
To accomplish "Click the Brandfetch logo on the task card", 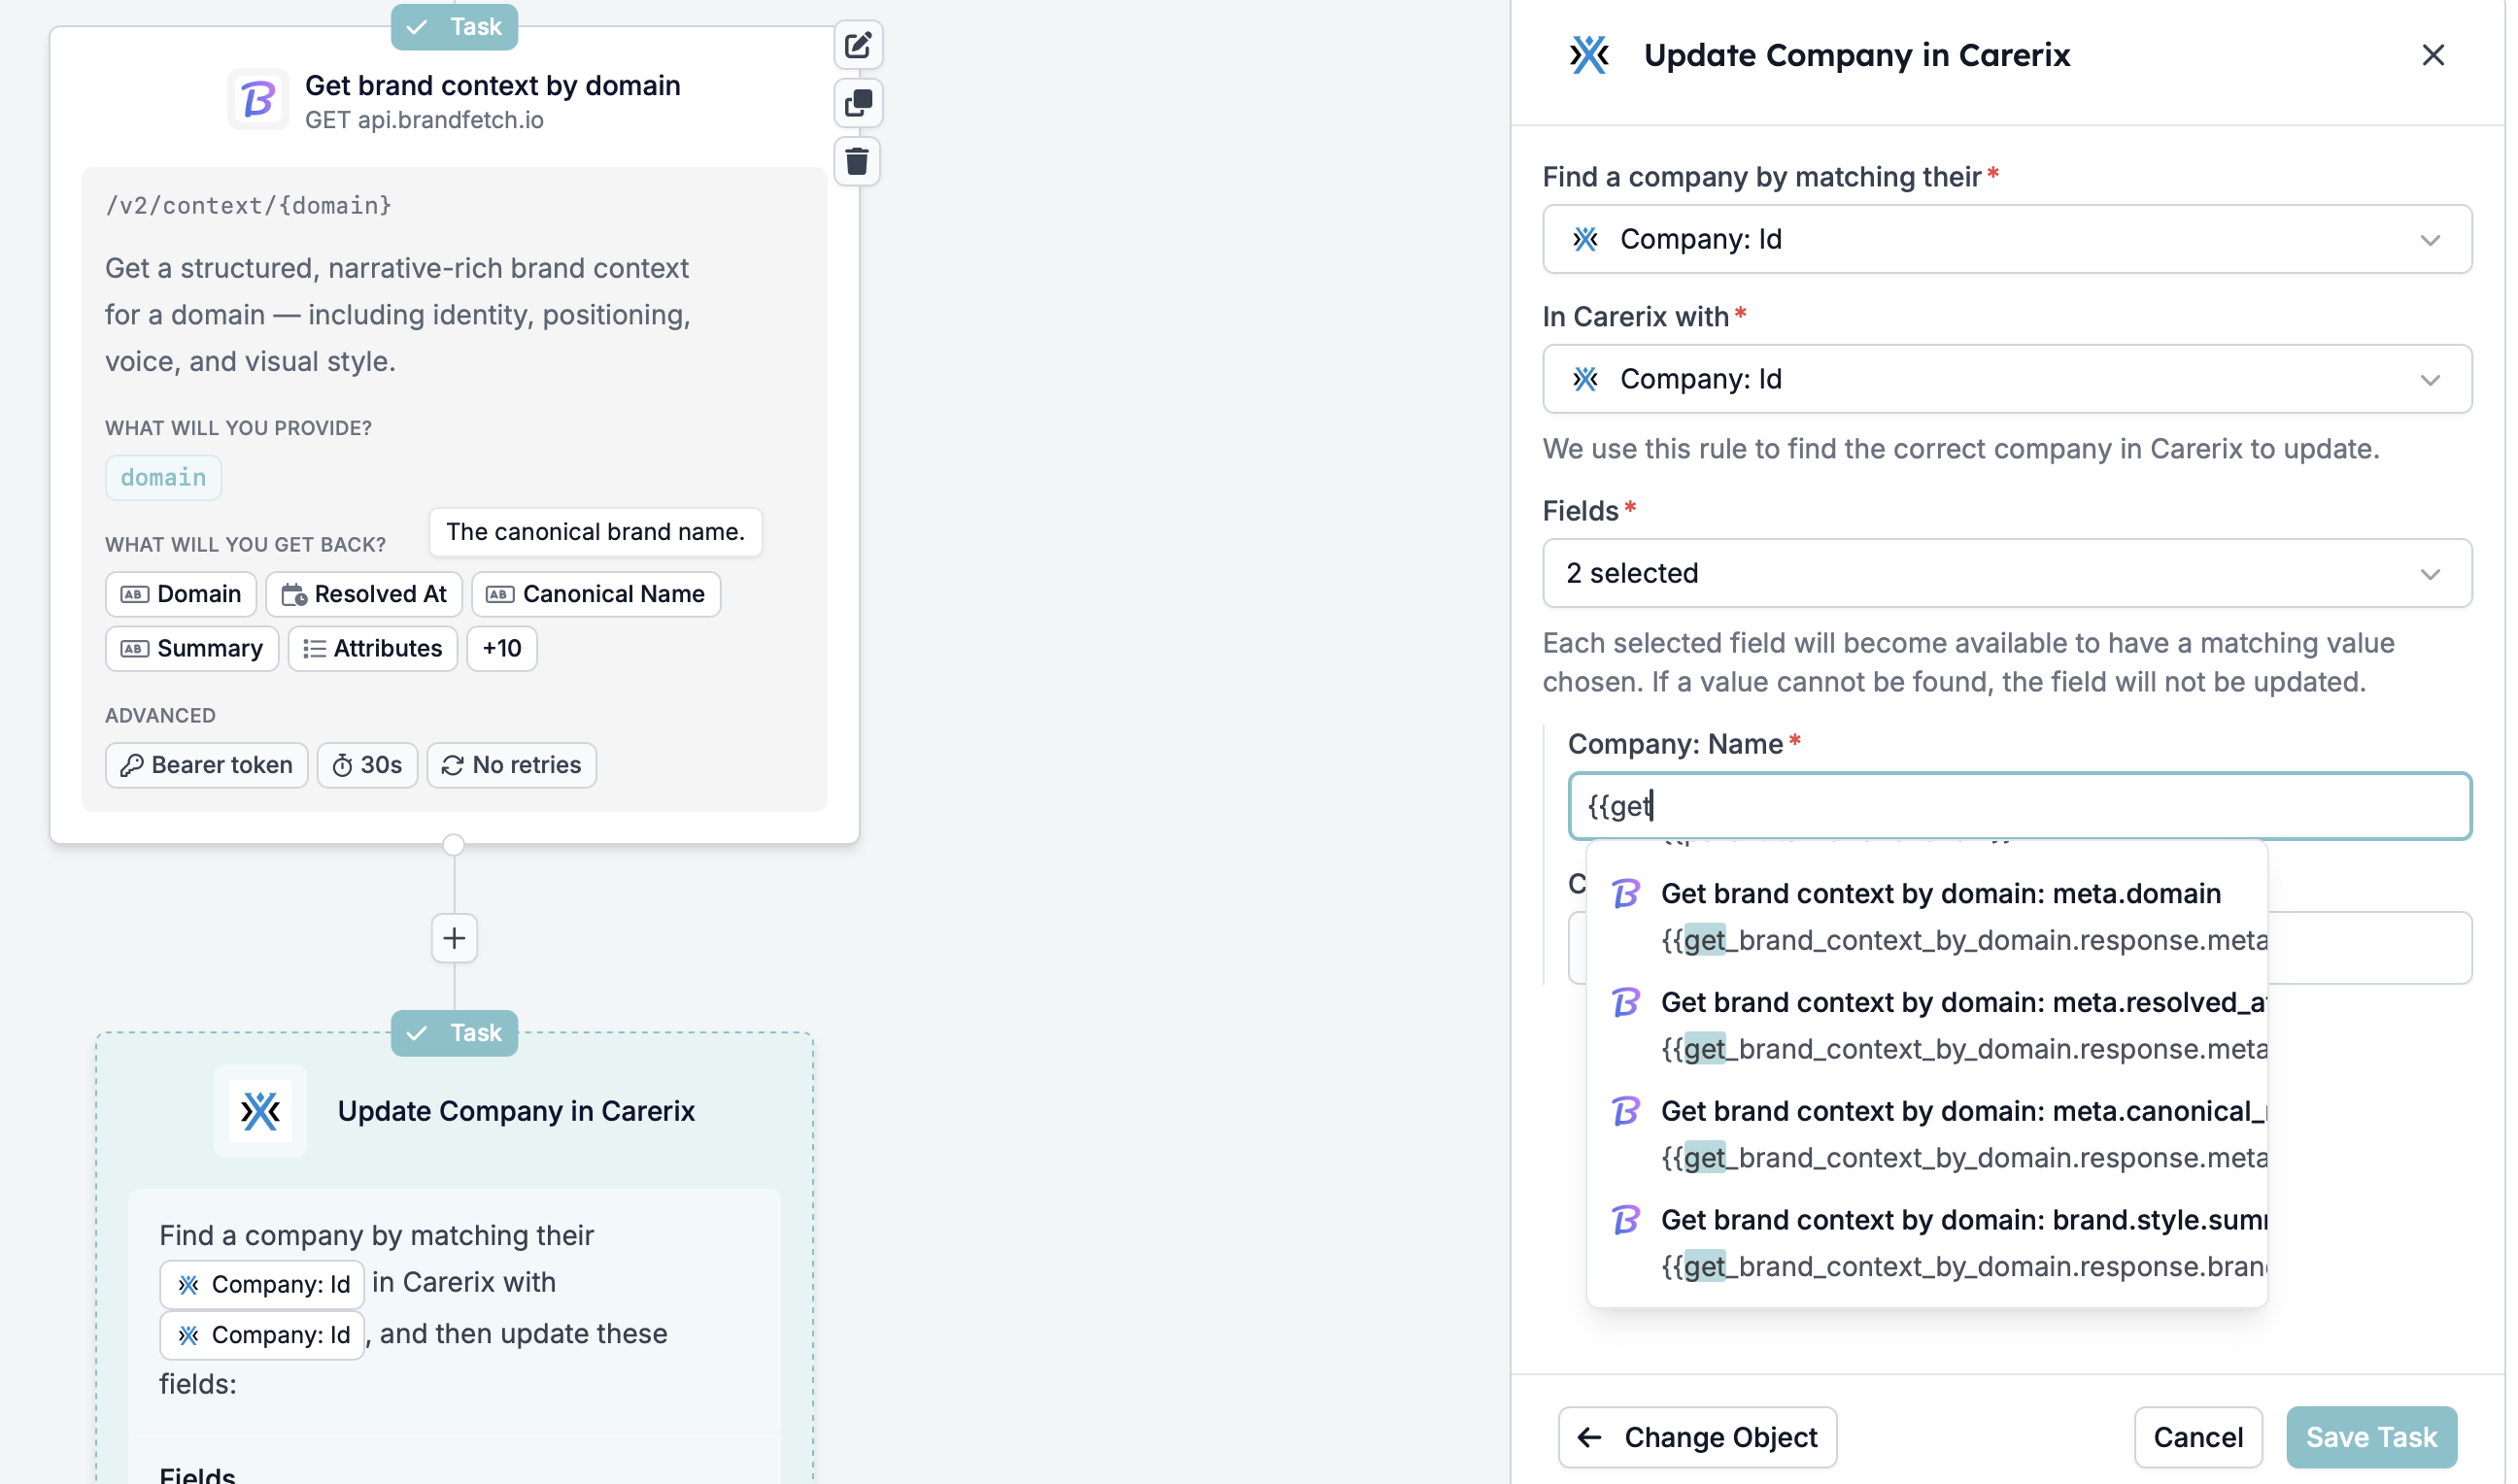I will pos(258,99).
